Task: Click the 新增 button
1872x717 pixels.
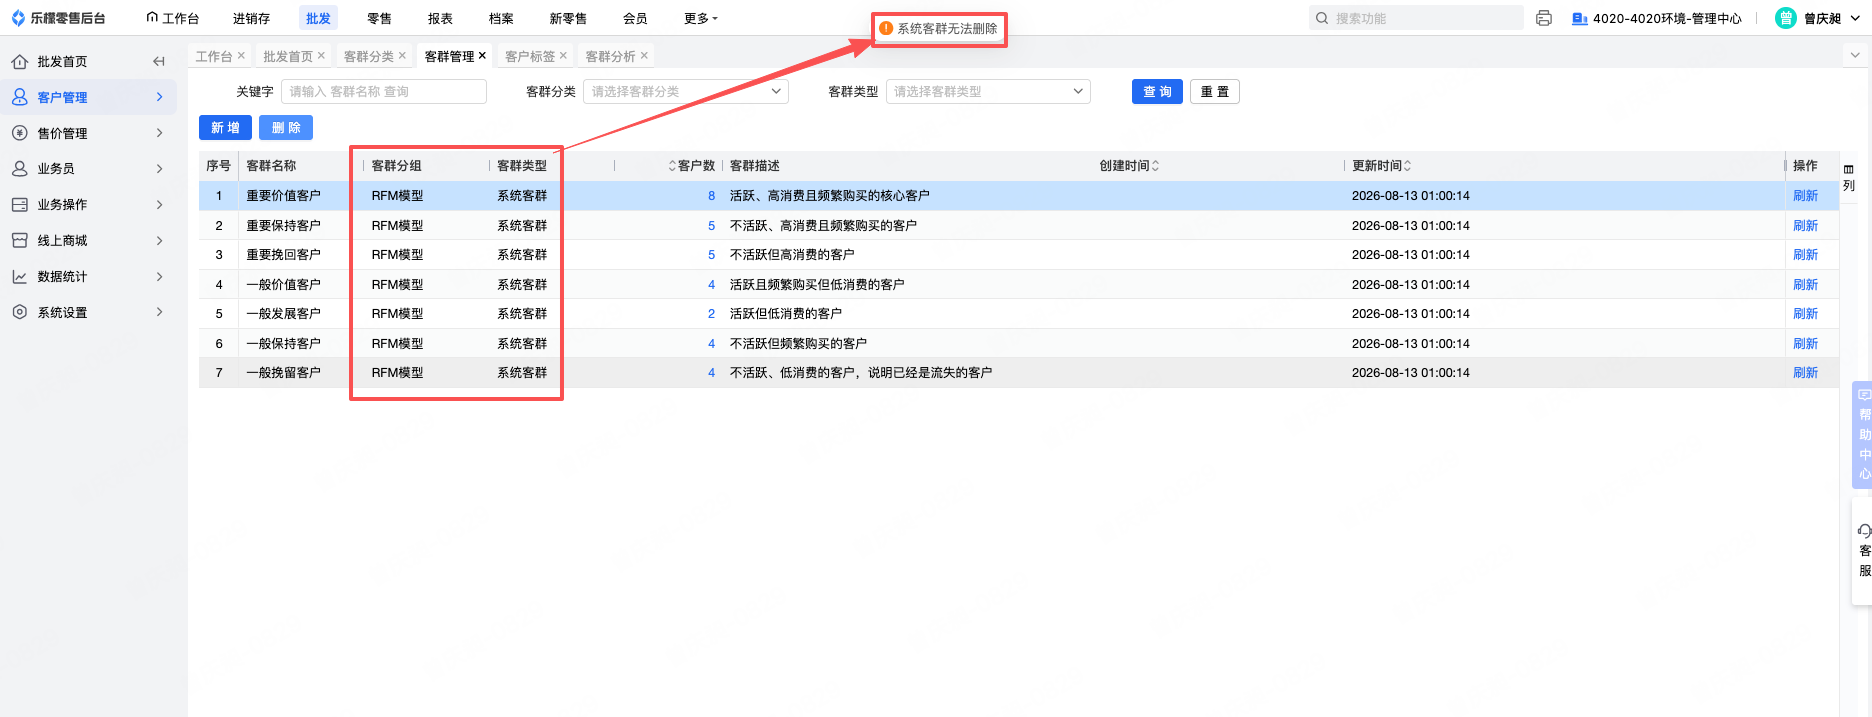Action: pos(225,128)
